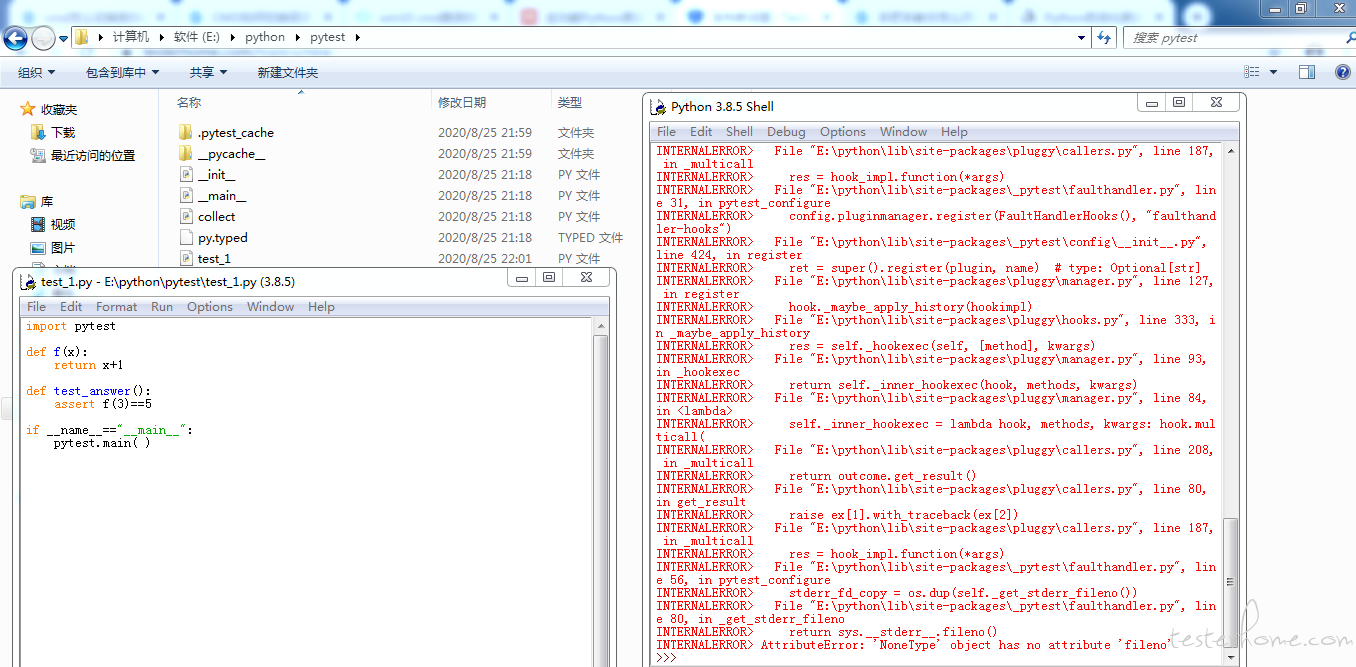
Task: Open Edit menu in Python Shell
Action: tap(701, 131)
